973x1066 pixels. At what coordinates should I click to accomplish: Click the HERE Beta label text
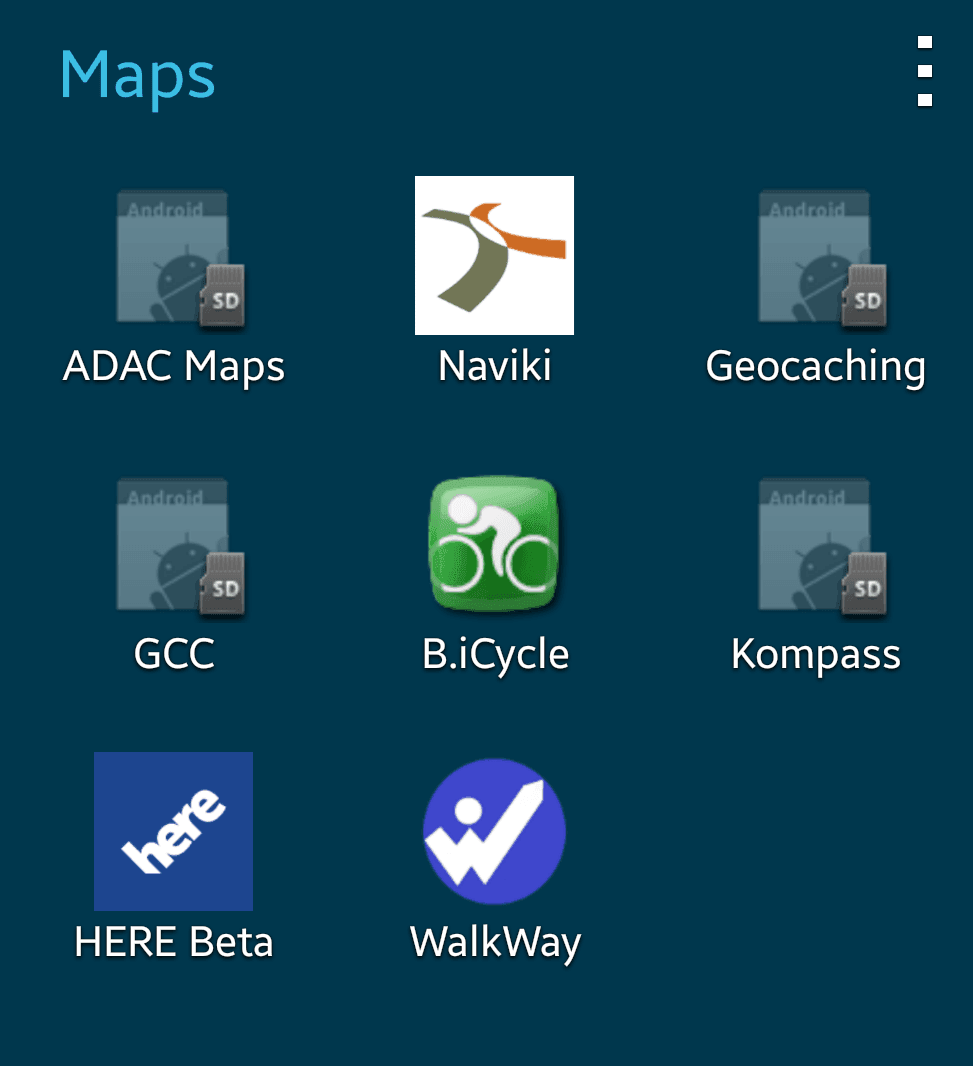[x=173, y=942]
